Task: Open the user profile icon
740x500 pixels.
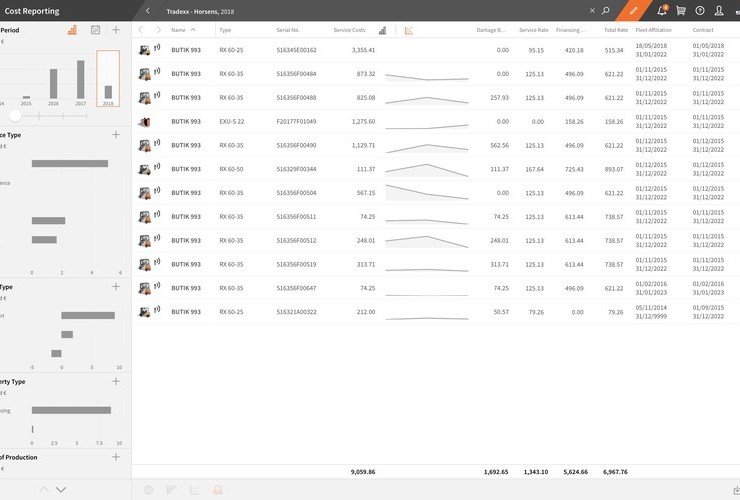Action: pyautogui.click(x=720, y=11)
